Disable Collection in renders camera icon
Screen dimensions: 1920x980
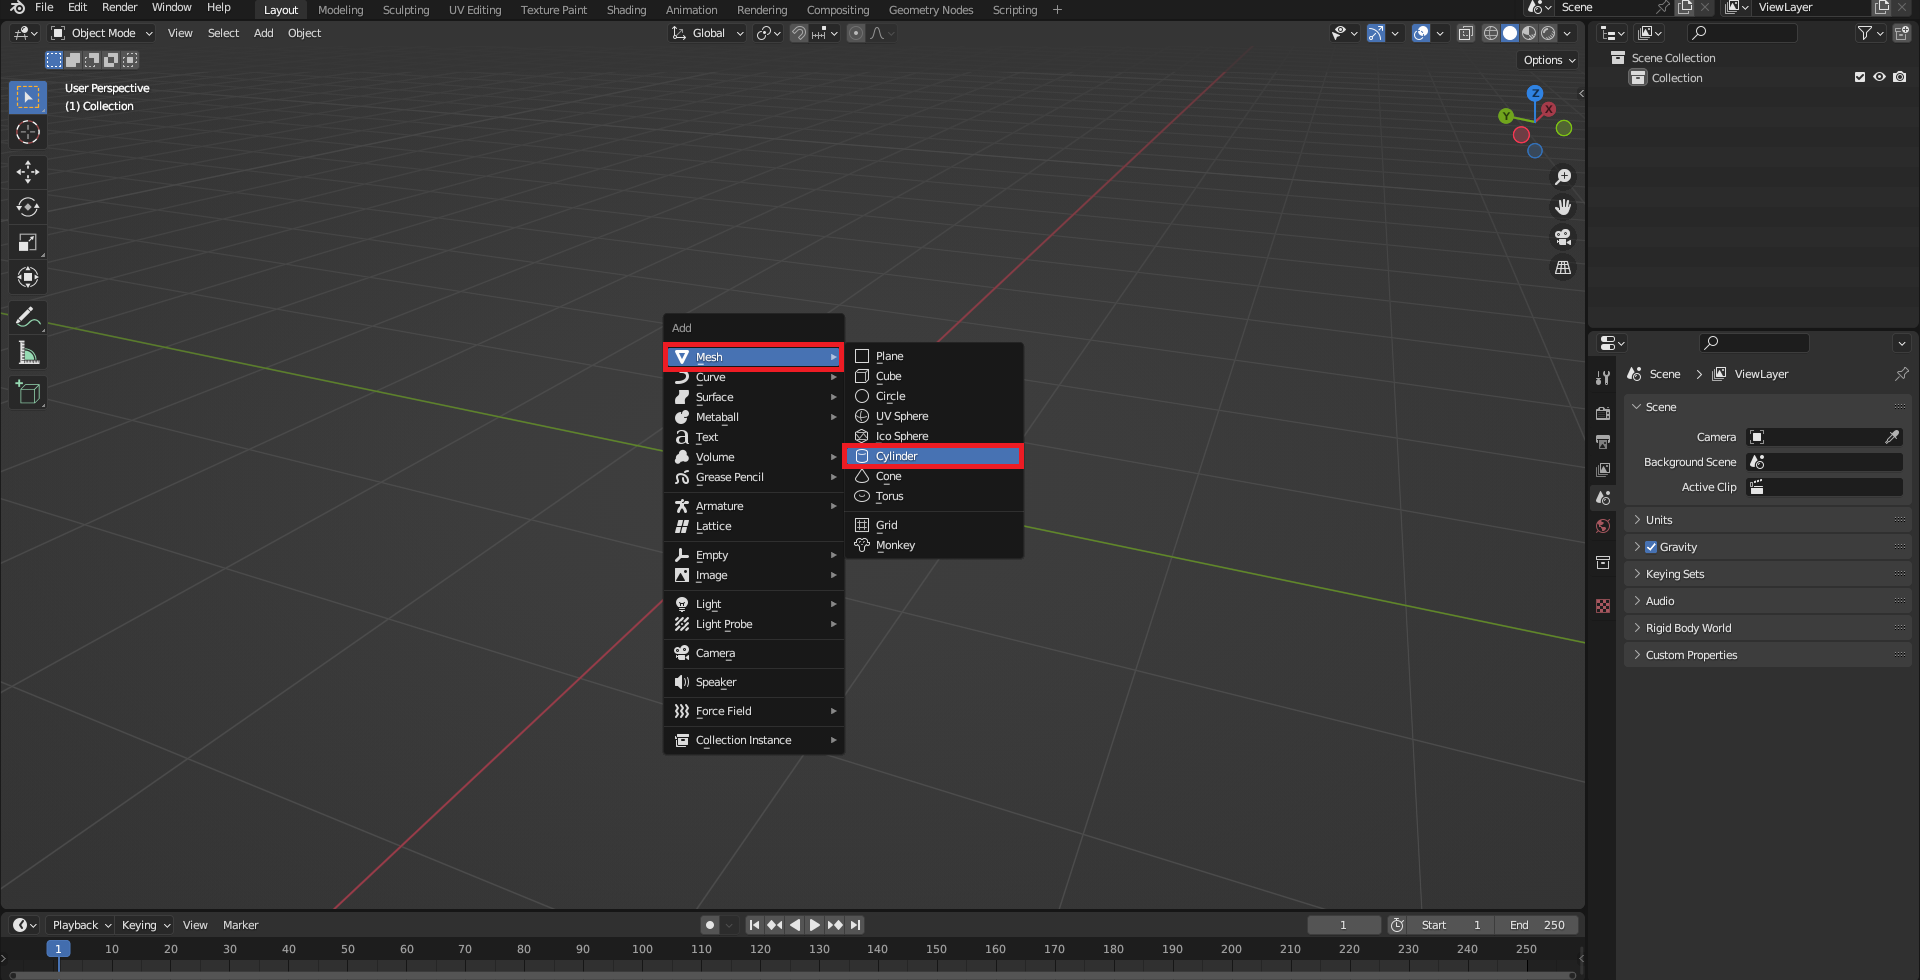coord(1900,77)
